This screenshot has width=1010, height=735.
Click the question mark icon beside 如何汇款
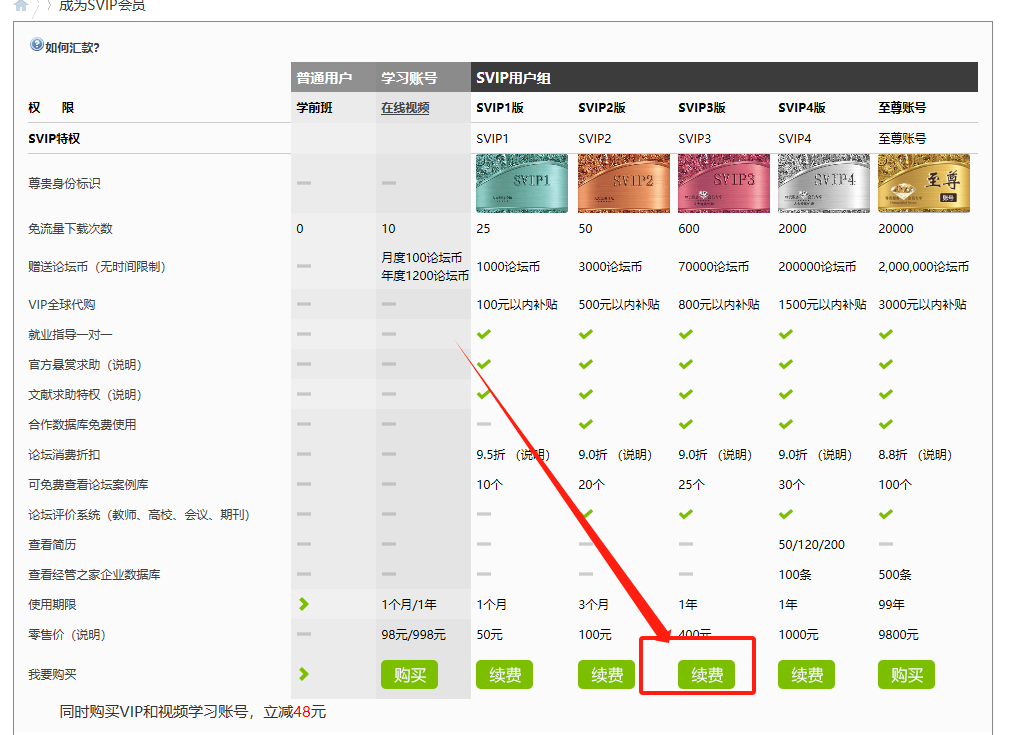[x=37, y=45]
